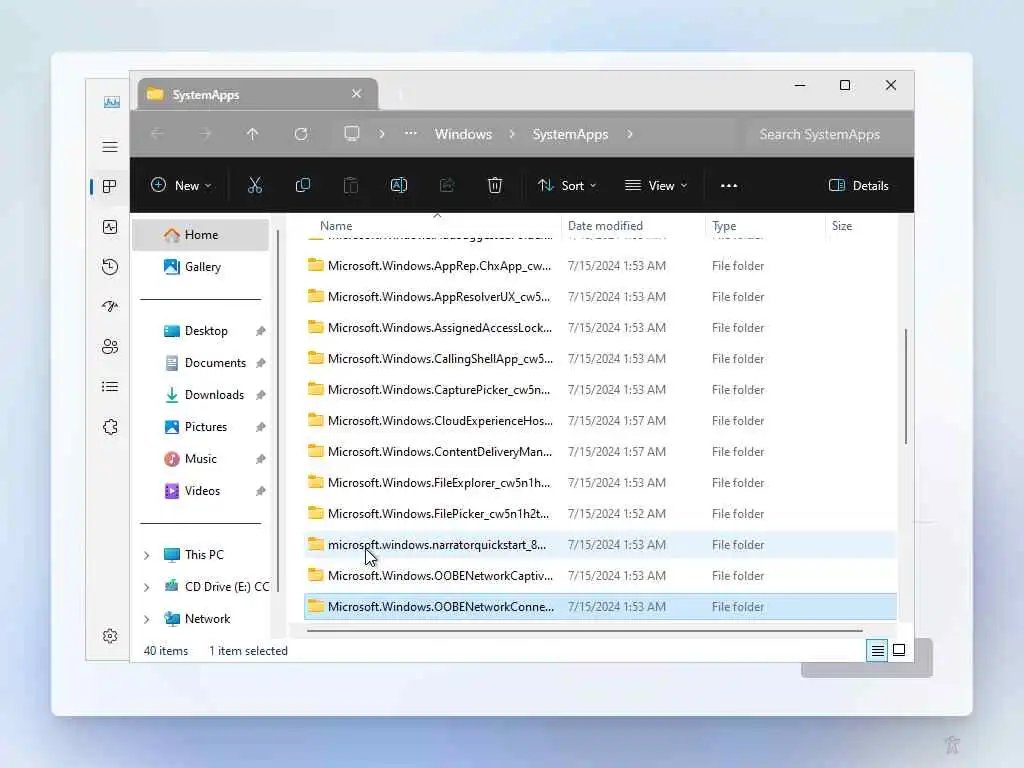Navigate back with the back arrow

click(157, 134)
